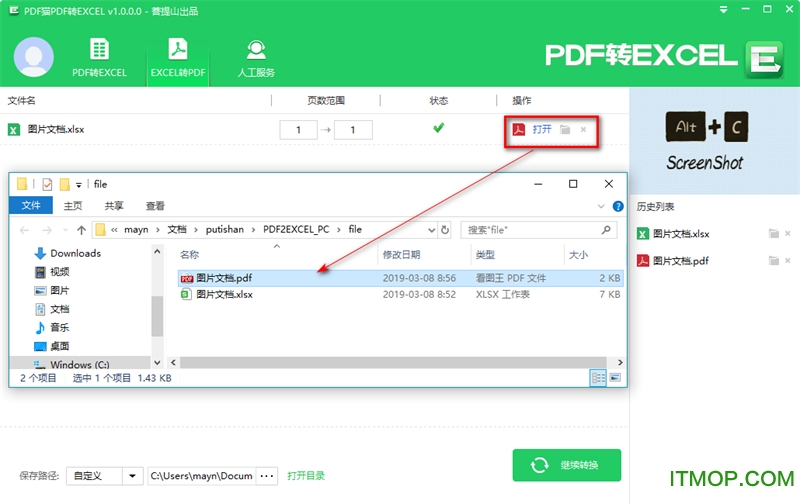Open output folder icon in operation column
Screen dimensions: 800x504
coord(565,130)
